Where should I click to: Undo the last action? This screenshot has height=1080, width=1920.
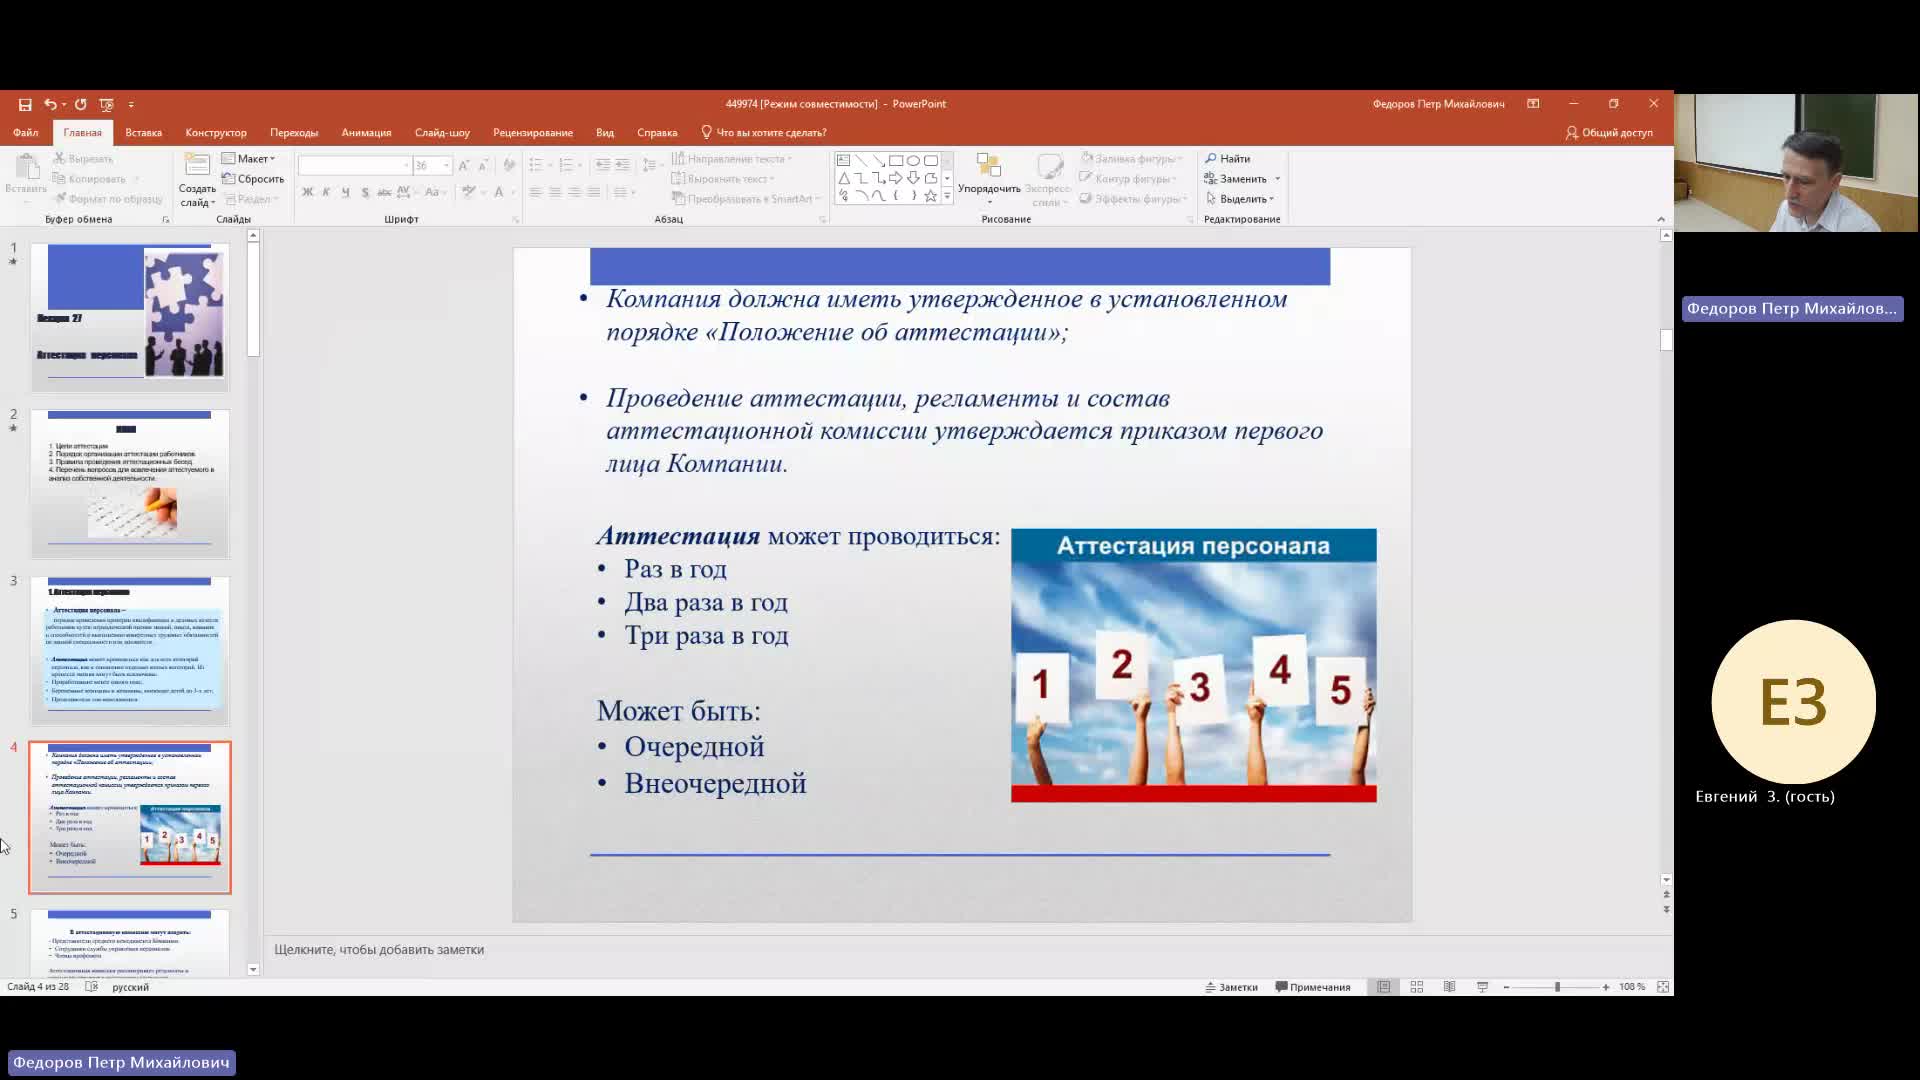click(50, 104)
